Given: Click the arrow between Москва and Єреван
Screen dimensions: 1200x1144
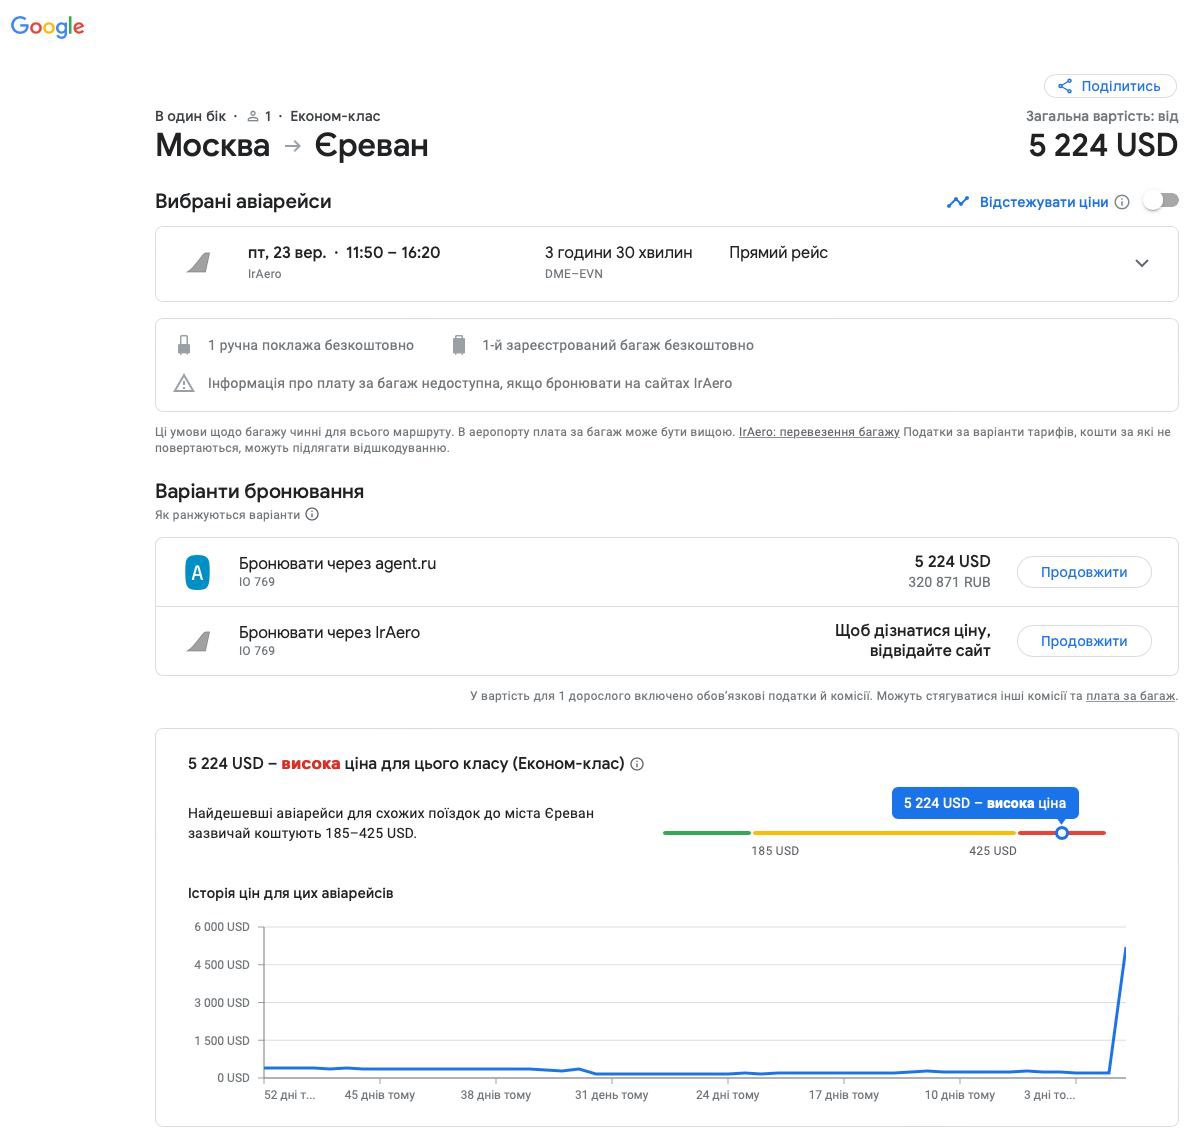Looking at the screenshot, I should click(292, 146).
